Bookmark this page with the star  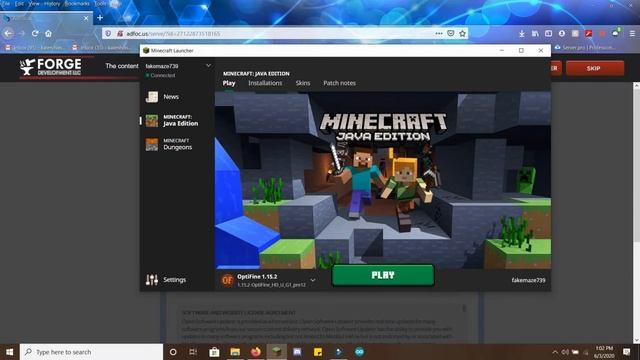pyautogui.click(x=462, y=33)
